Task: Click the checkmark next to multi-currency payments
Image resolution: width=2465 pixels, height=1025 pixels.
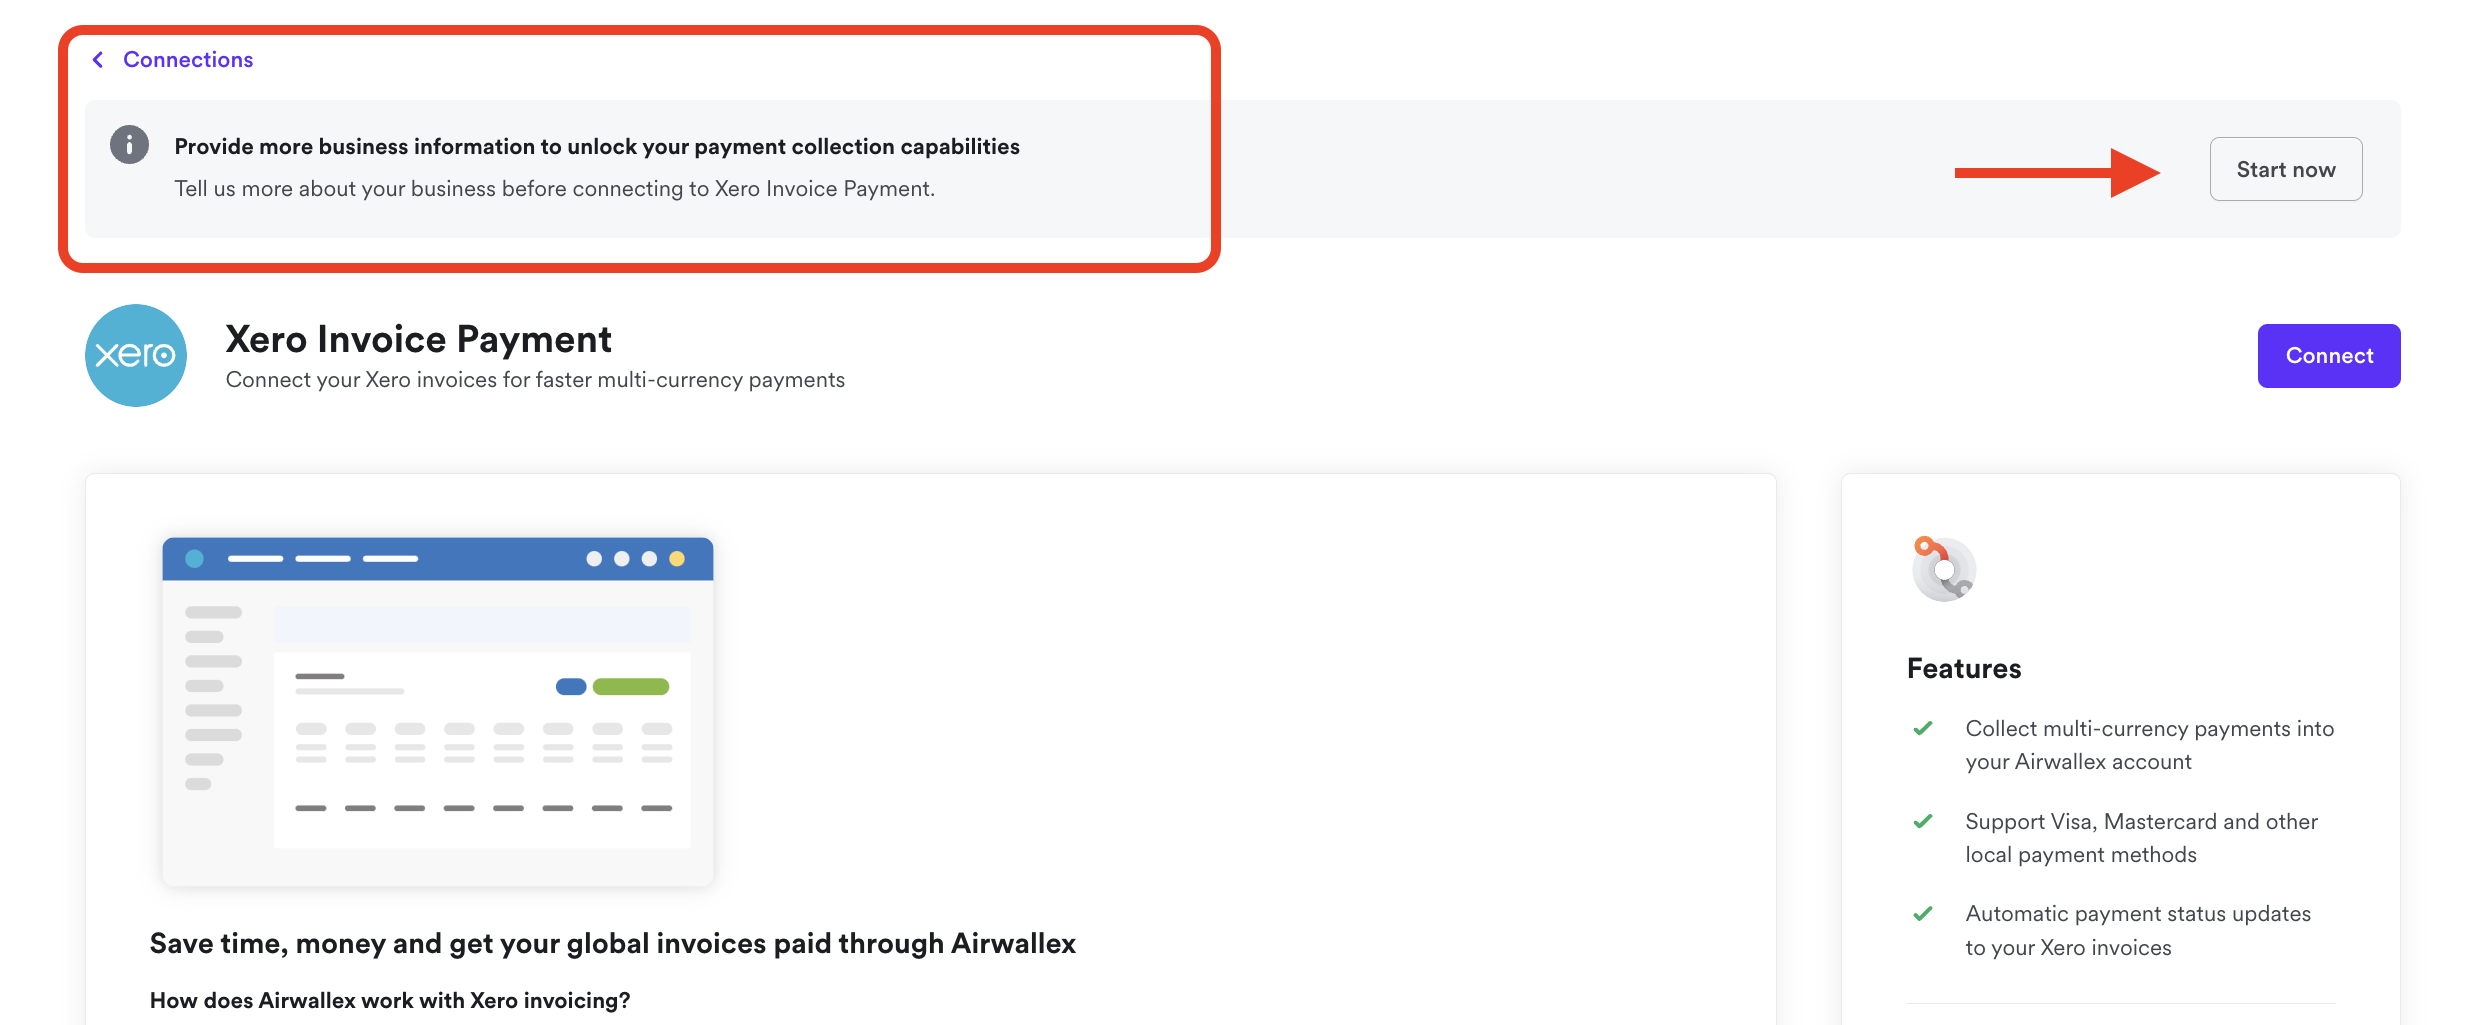Action: (1923, 729)
